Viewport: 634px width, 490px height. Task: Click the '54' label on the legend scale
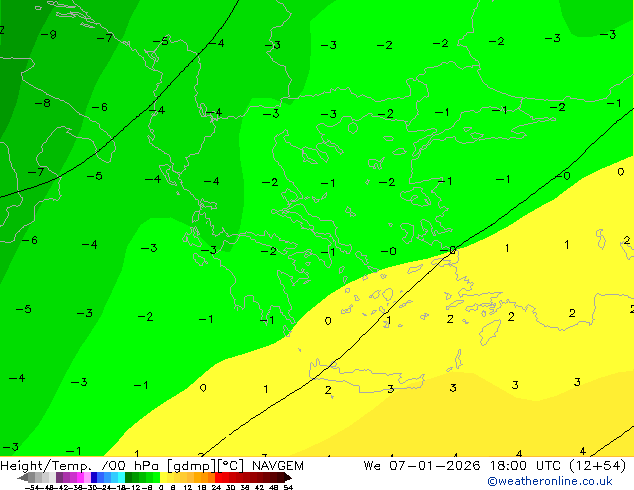[287, 488]
